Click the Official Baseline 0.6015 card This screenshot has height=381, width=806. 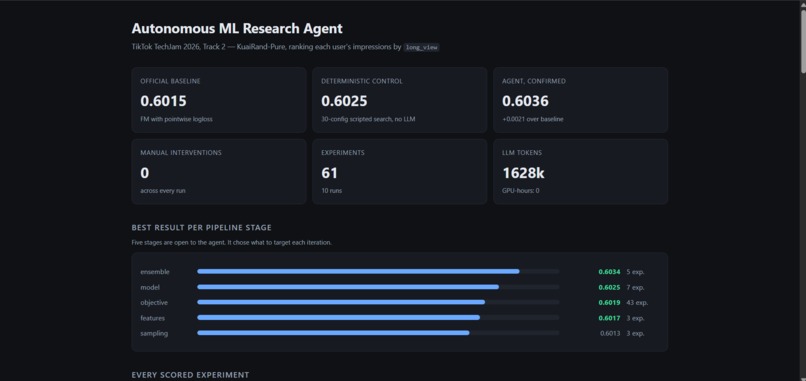click(219, 100)
